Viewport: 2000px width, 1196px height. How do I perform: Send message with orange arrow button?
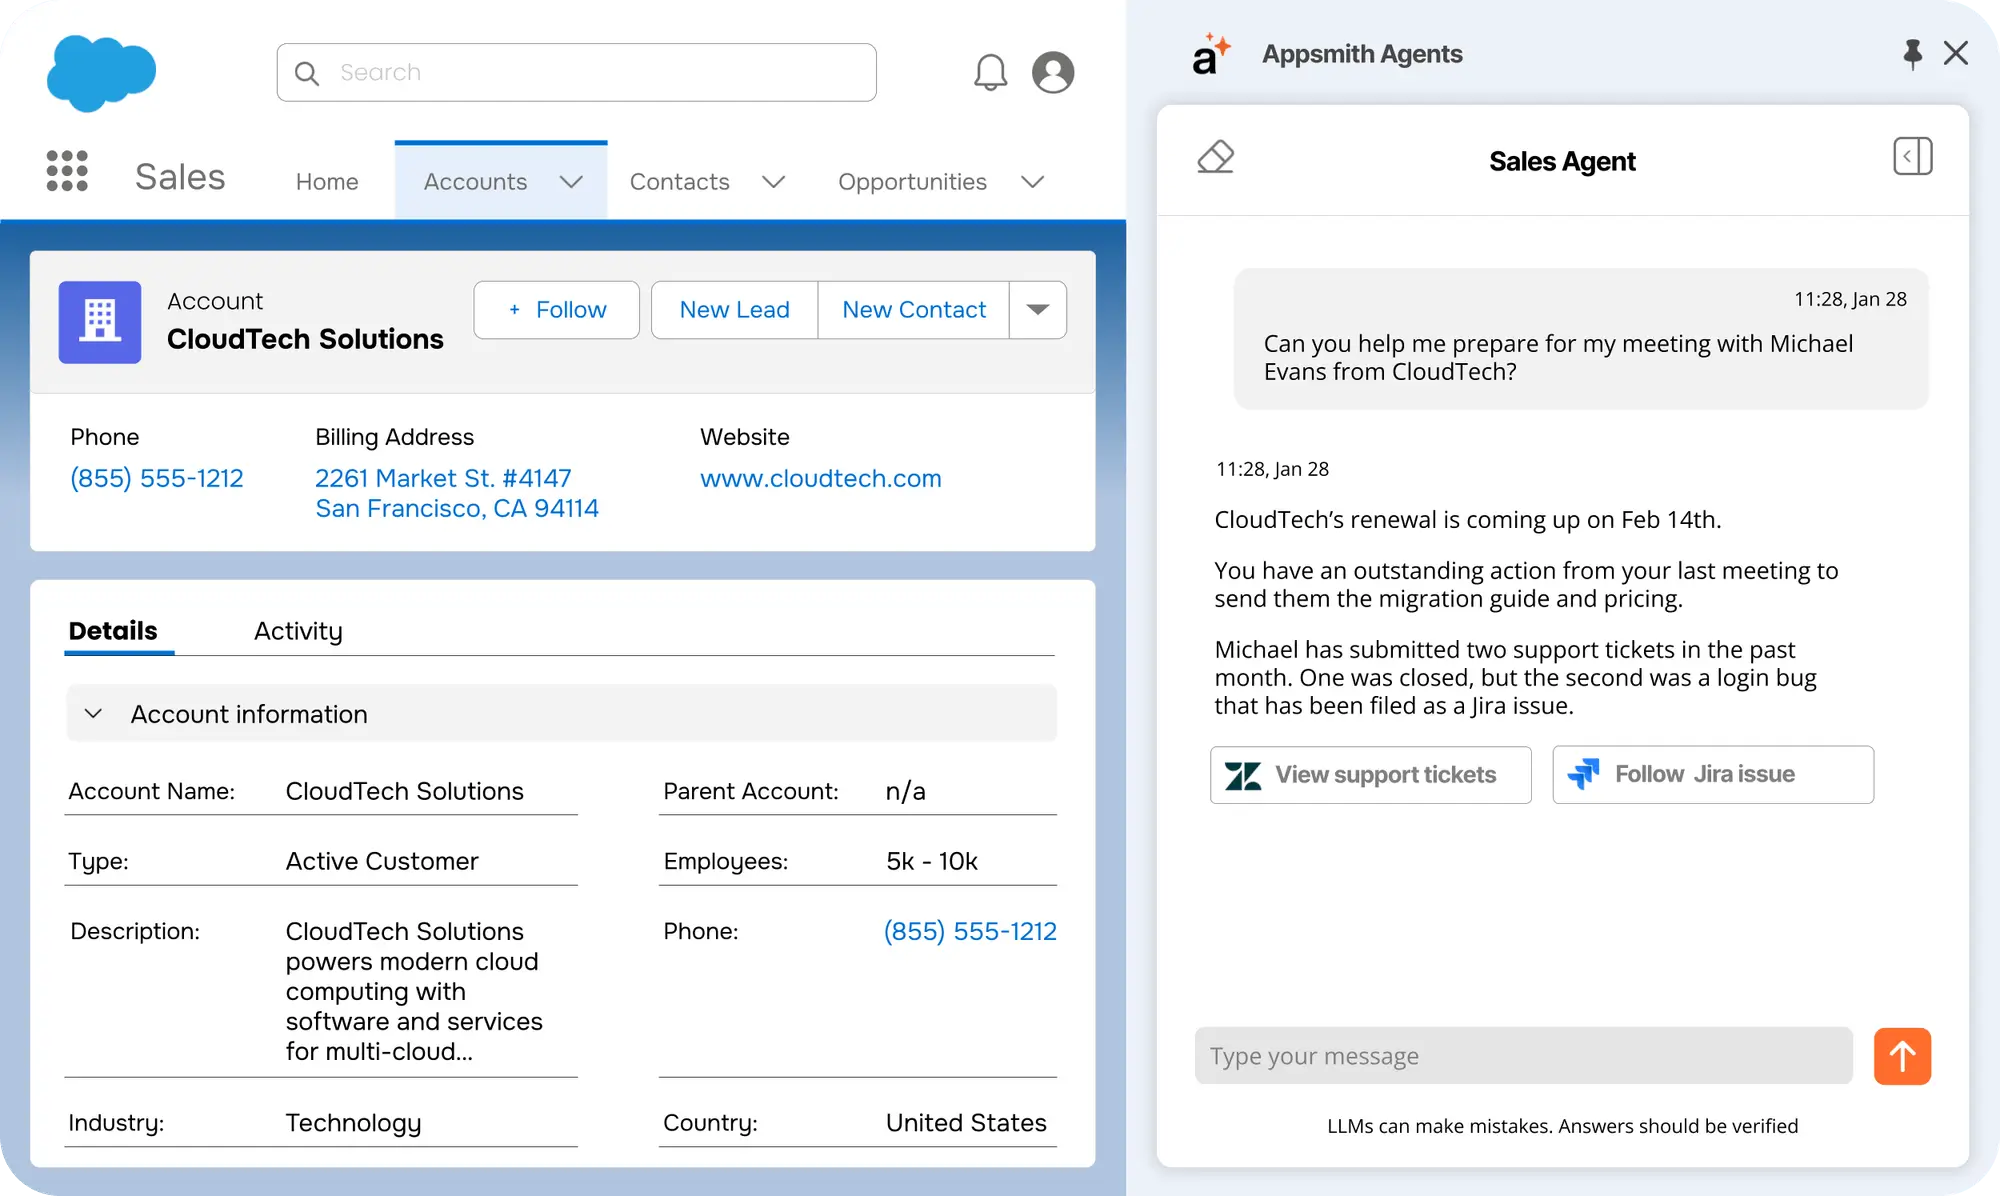tap(1902, 1056)
